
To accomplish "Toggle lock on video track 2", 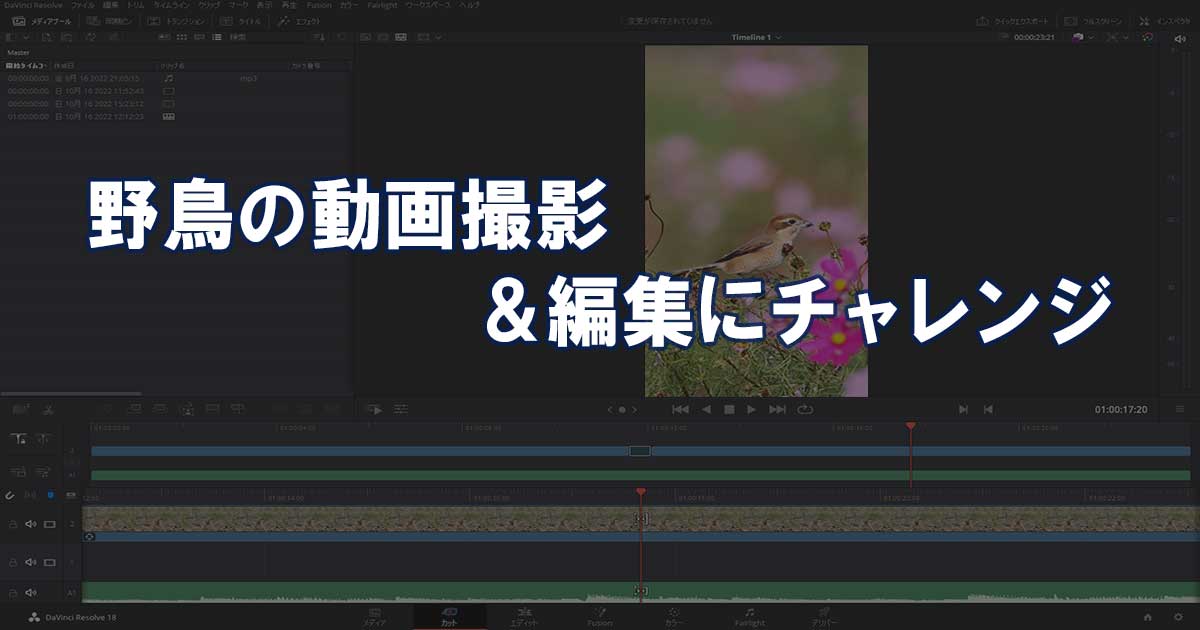I will pos(13,523).
